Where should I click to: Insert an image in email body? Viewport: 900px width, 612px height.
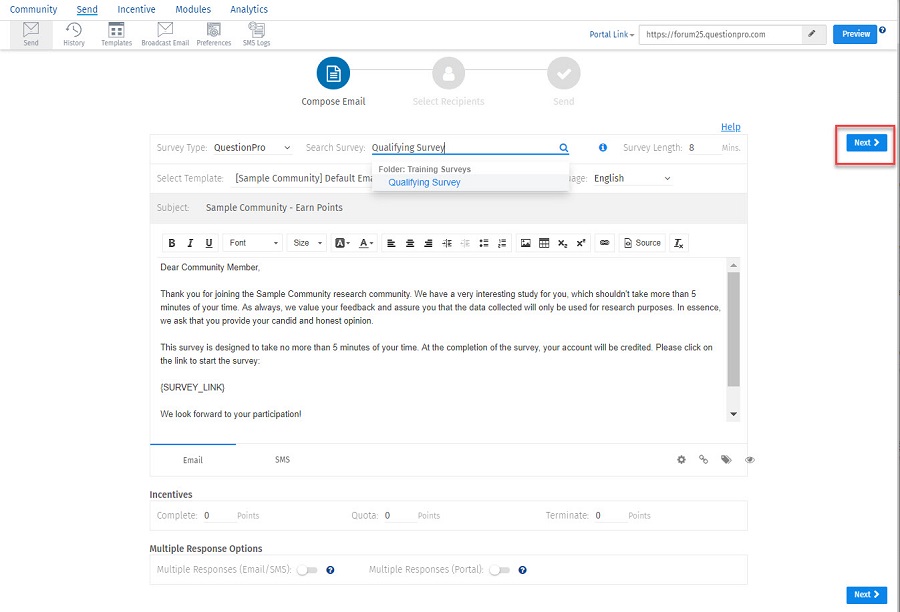526,243
